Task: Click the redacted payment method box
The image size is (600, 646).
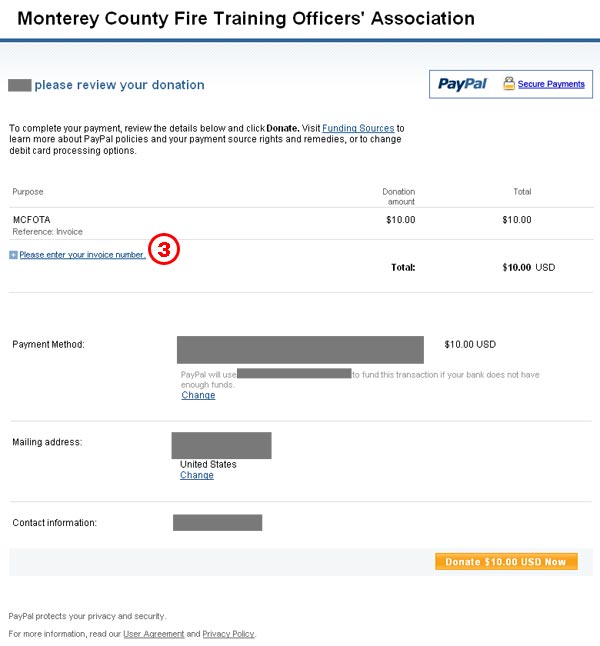Action: 300,350
